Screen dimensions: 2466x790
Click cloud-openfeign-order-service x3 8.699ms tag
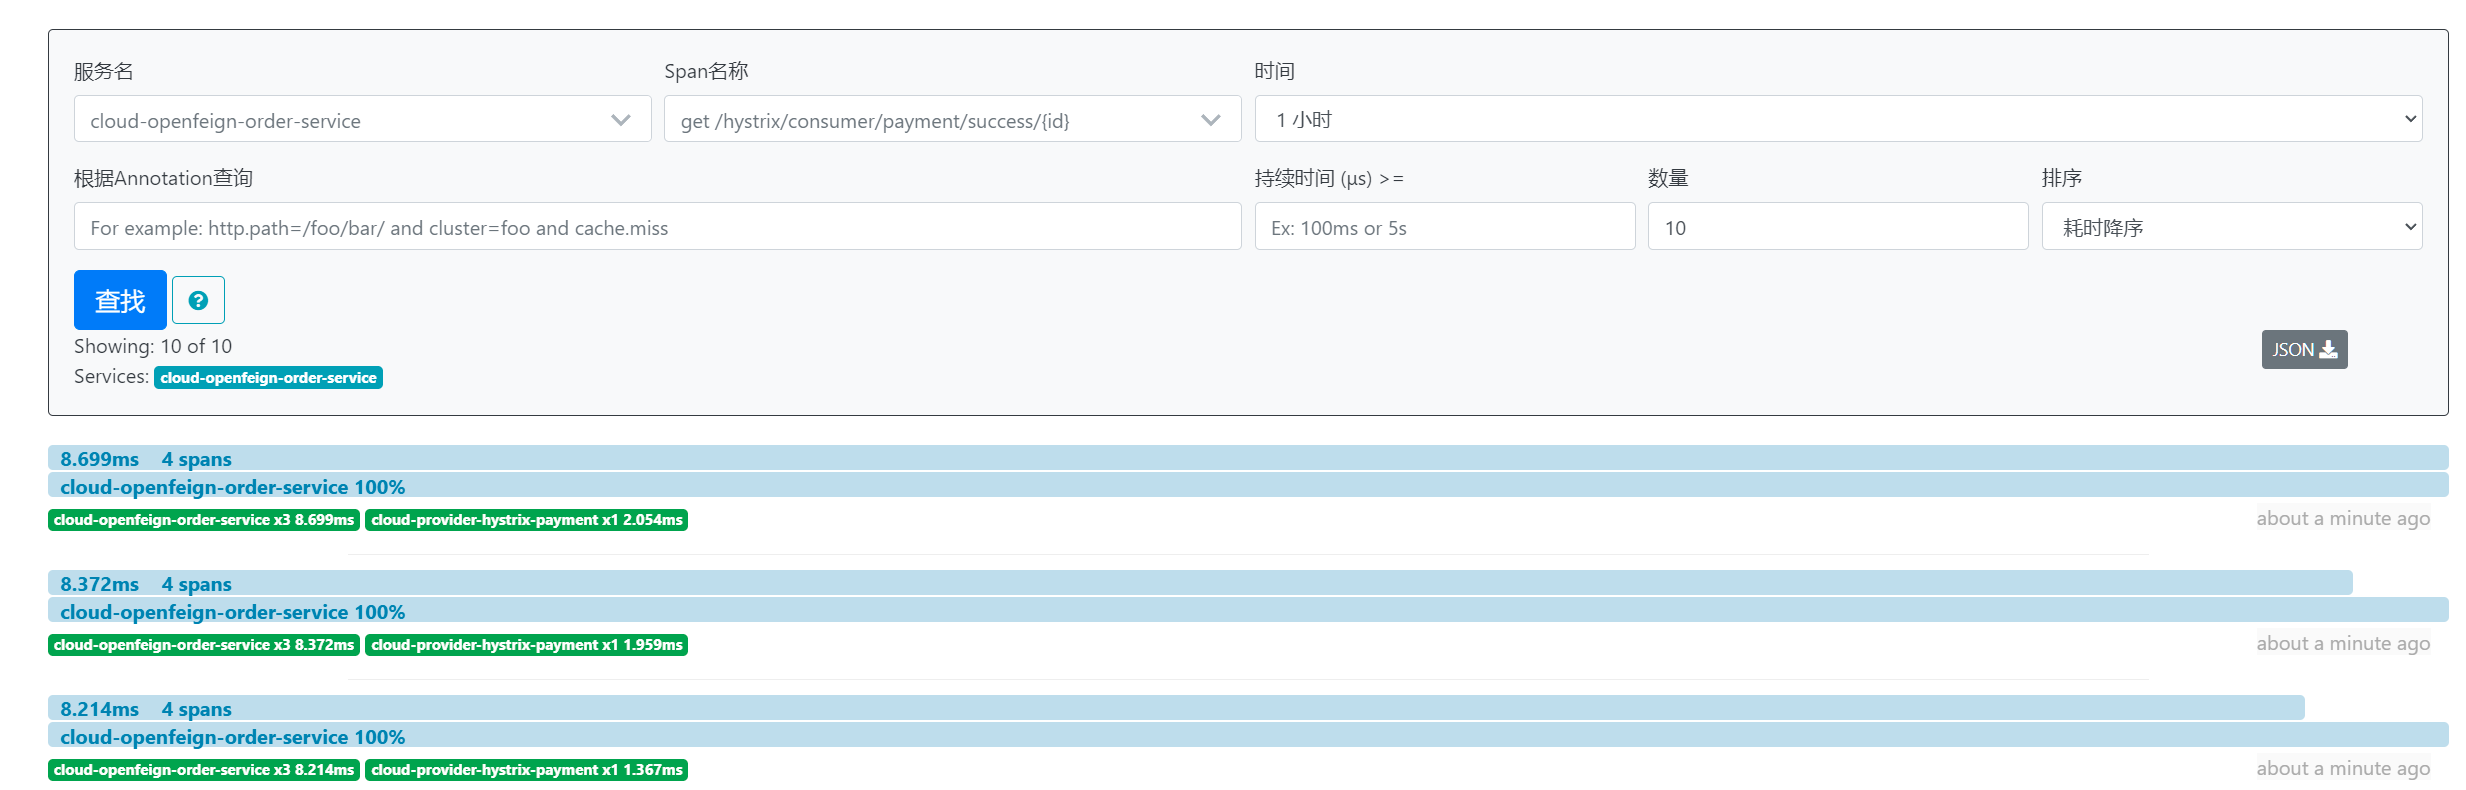[x=204, y=520]
